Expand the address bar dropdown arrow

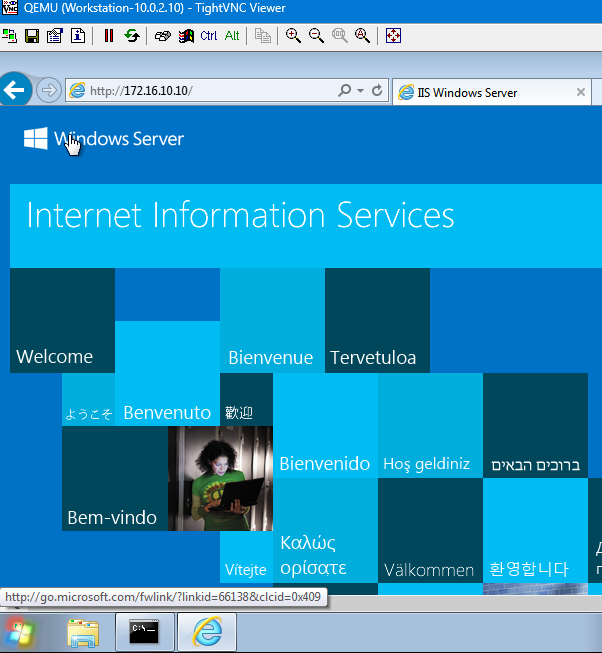(360, 91)
